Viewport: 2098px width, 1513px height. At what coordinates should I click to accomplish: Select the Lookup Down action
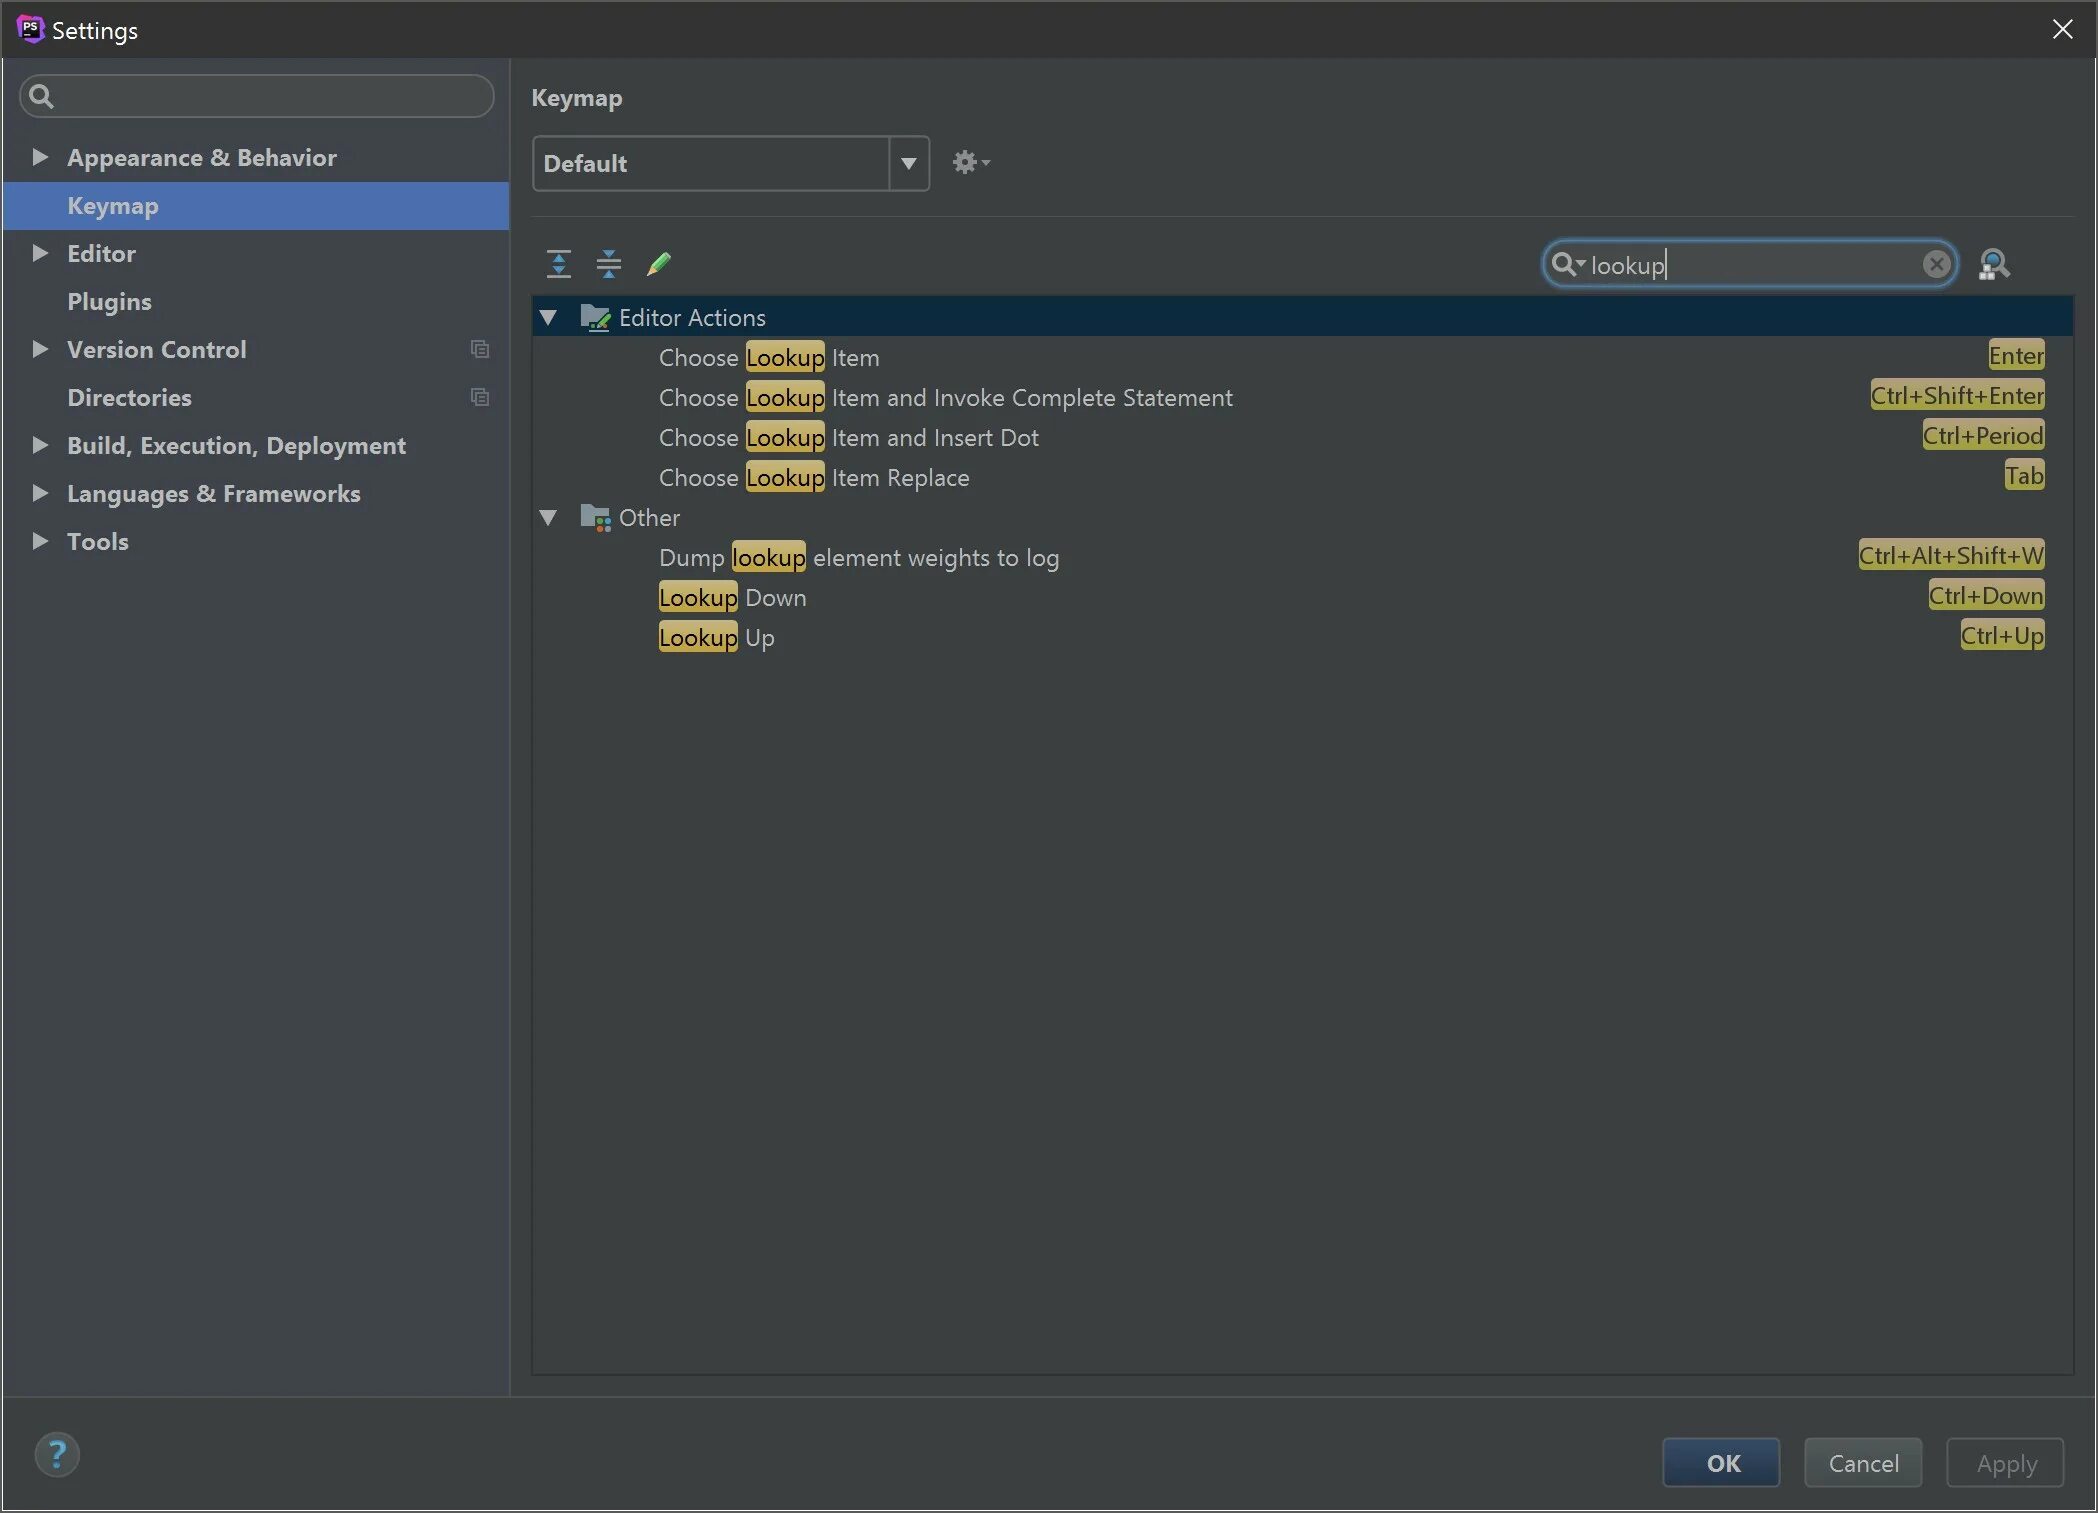point(732,598)
